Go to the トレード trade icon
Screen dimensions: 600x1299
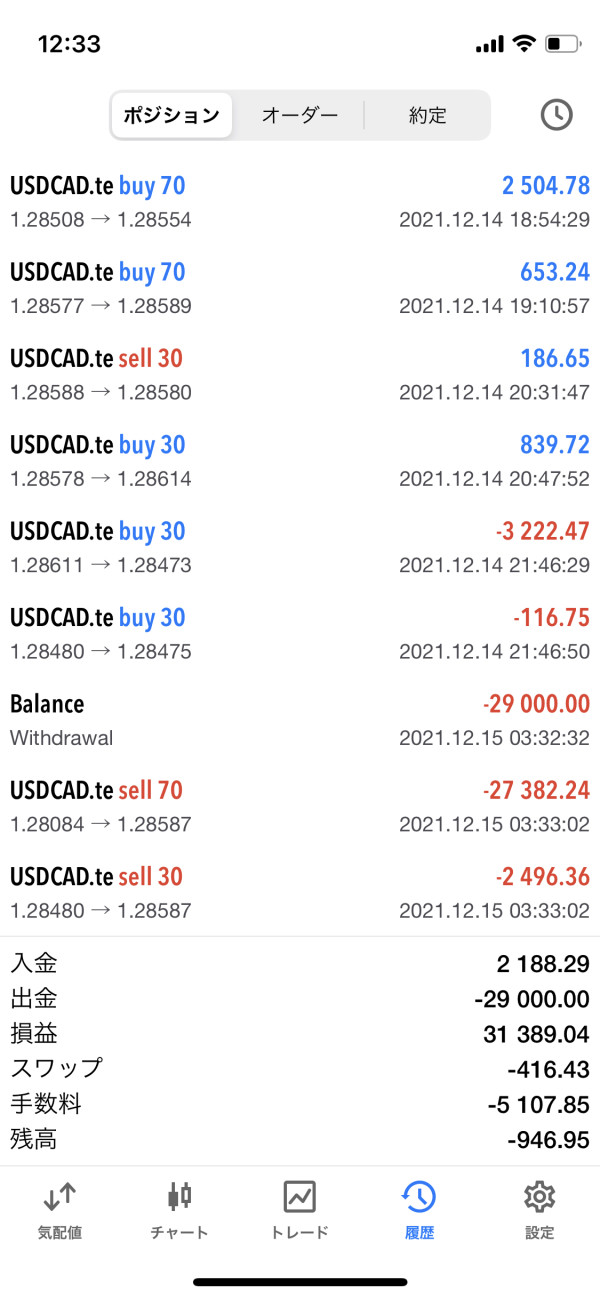click(x=300, y=1196)
